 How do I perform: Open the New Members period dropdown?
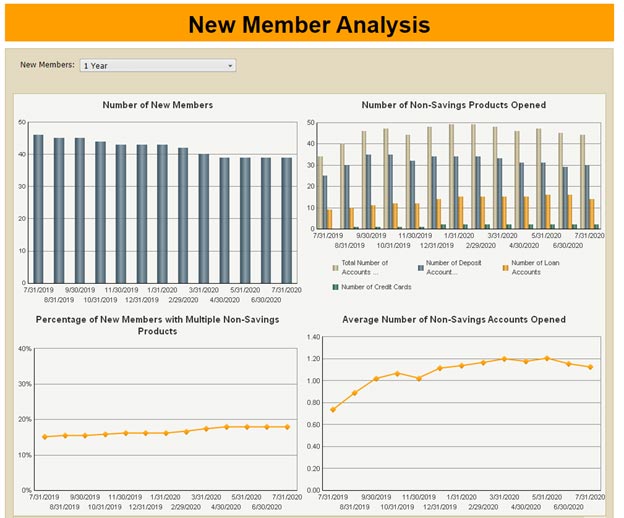[x=157, y=65]
